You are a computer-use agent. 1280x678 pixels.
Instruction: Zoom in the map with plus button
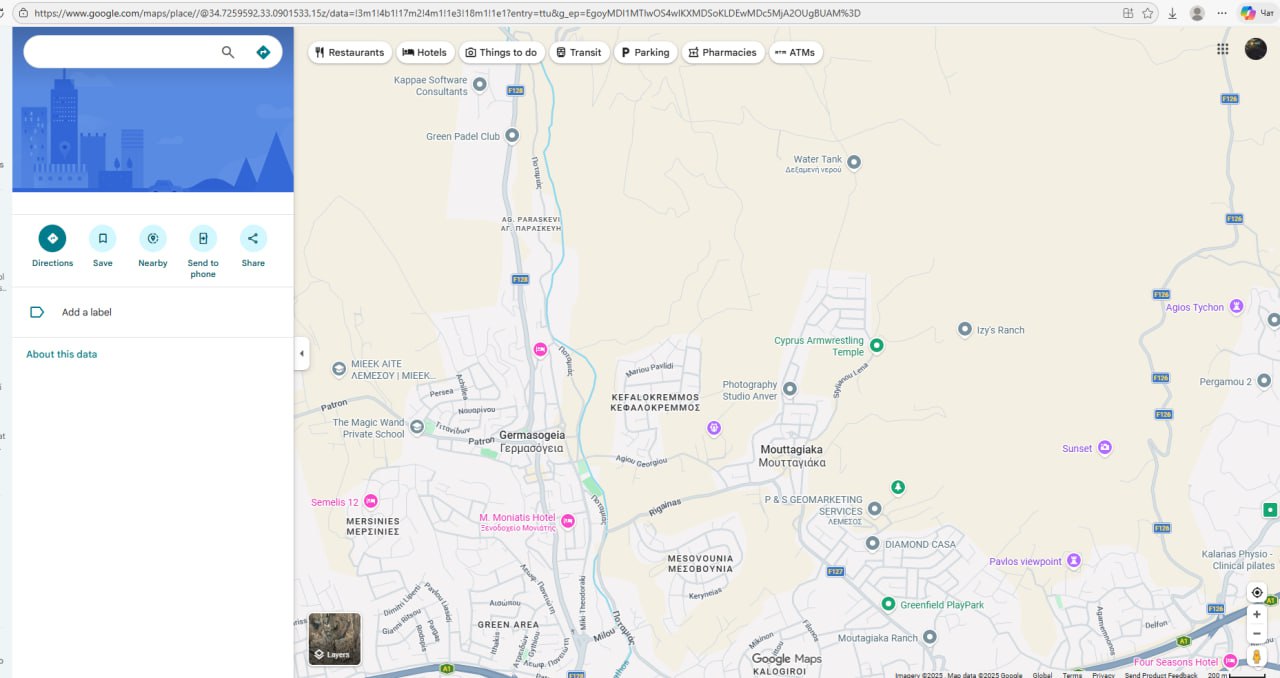(x=1257, y=614)
